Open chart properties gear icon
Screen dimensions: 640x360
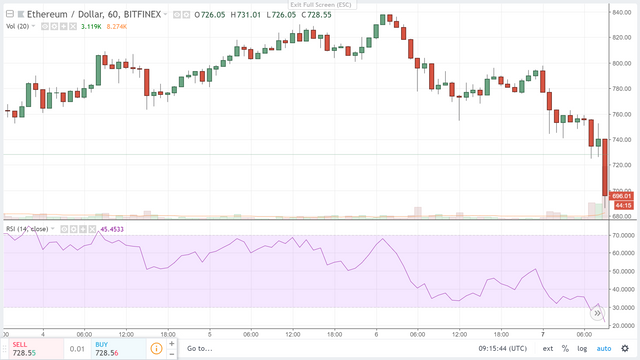(625, 349)
